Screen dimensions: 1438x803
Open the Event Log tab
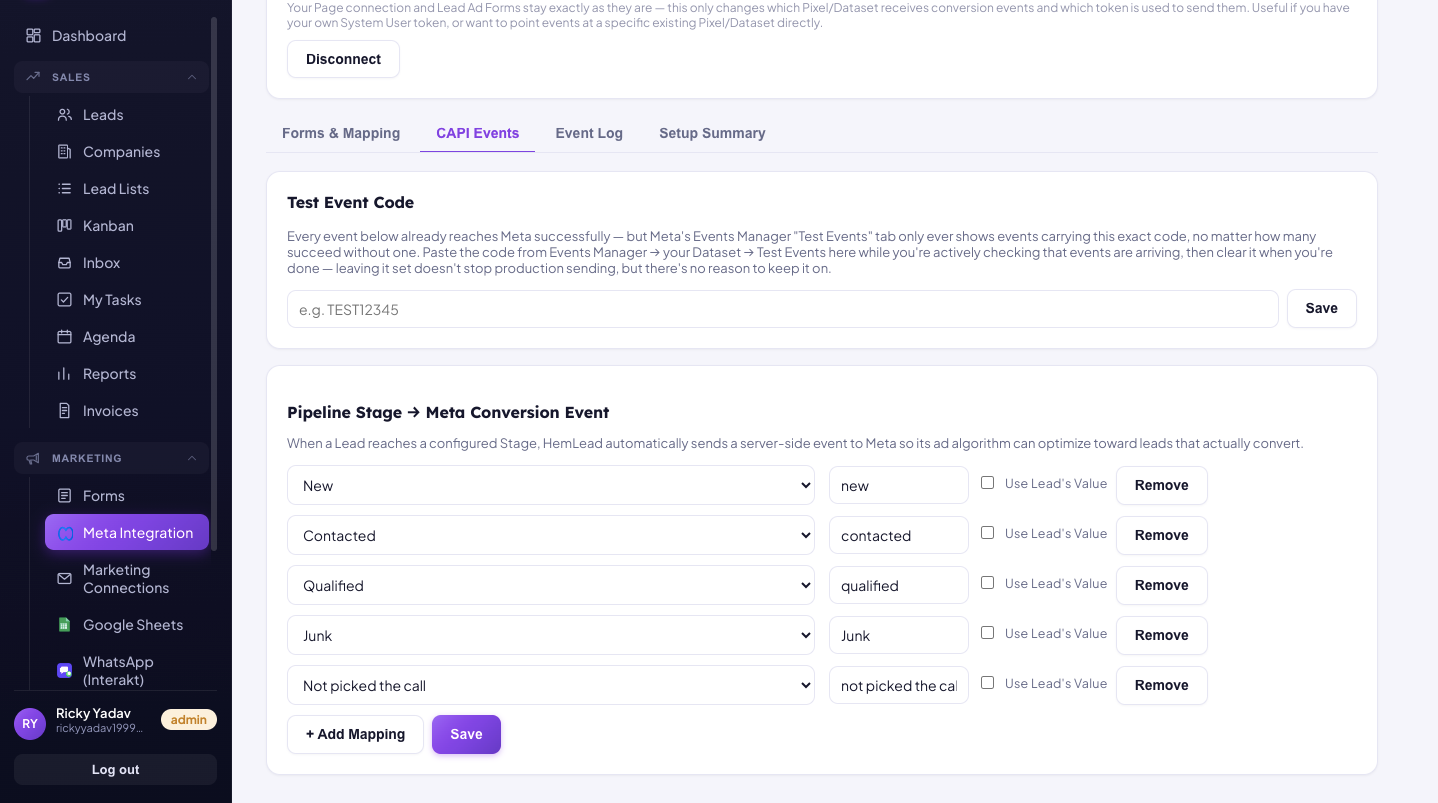[x=589, y=133]
